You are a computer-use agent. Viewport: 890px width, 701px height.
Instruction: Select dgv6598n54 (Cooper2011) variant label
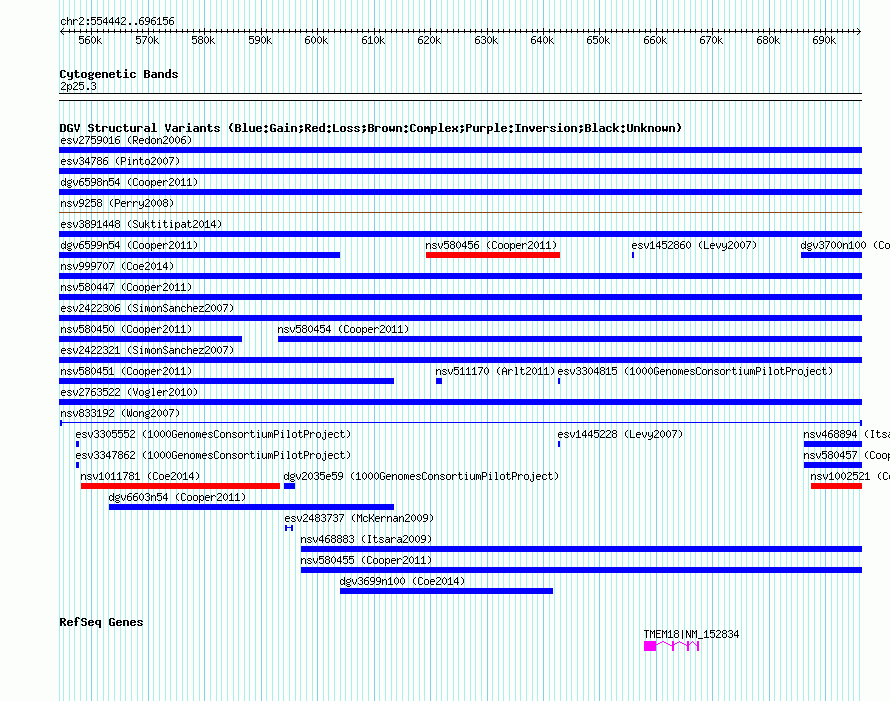click(129, 182)
